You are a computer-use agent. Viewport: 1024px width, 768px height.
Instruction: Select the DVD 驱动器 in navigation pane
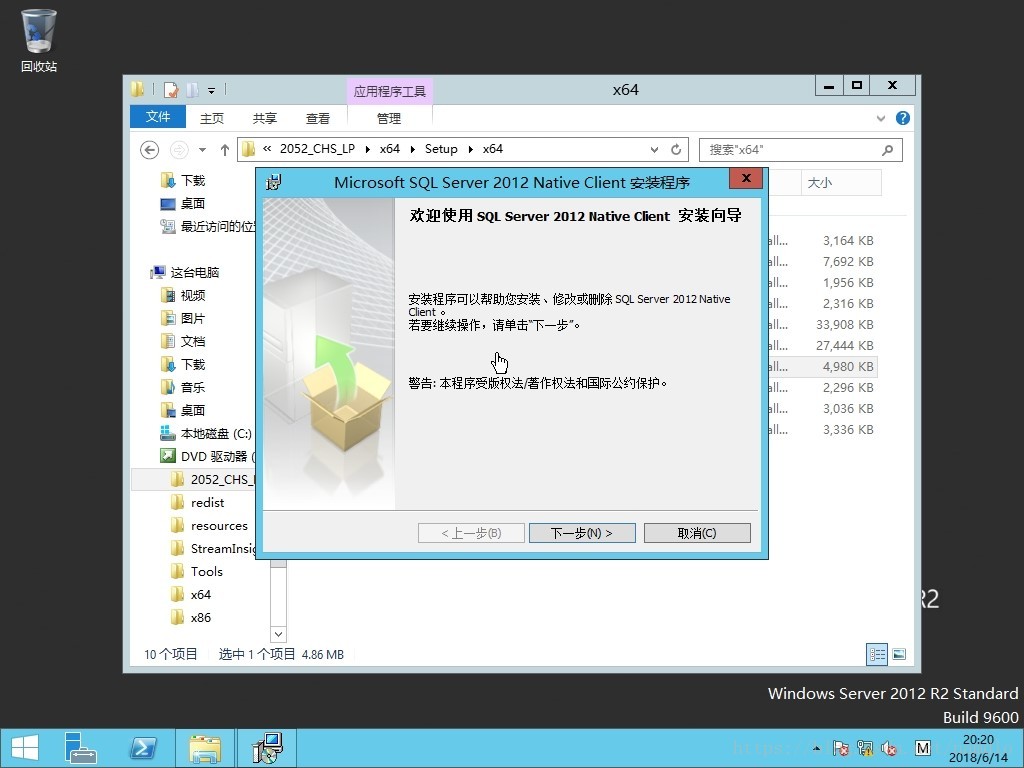point(208,456)
